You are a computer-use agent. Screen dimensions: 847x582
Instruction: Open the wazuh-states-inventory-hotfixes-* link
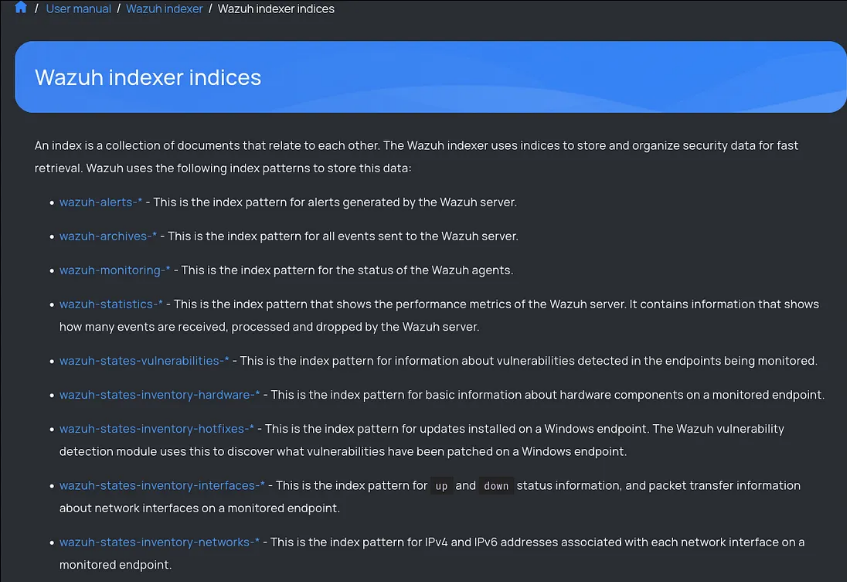(156, 429)
